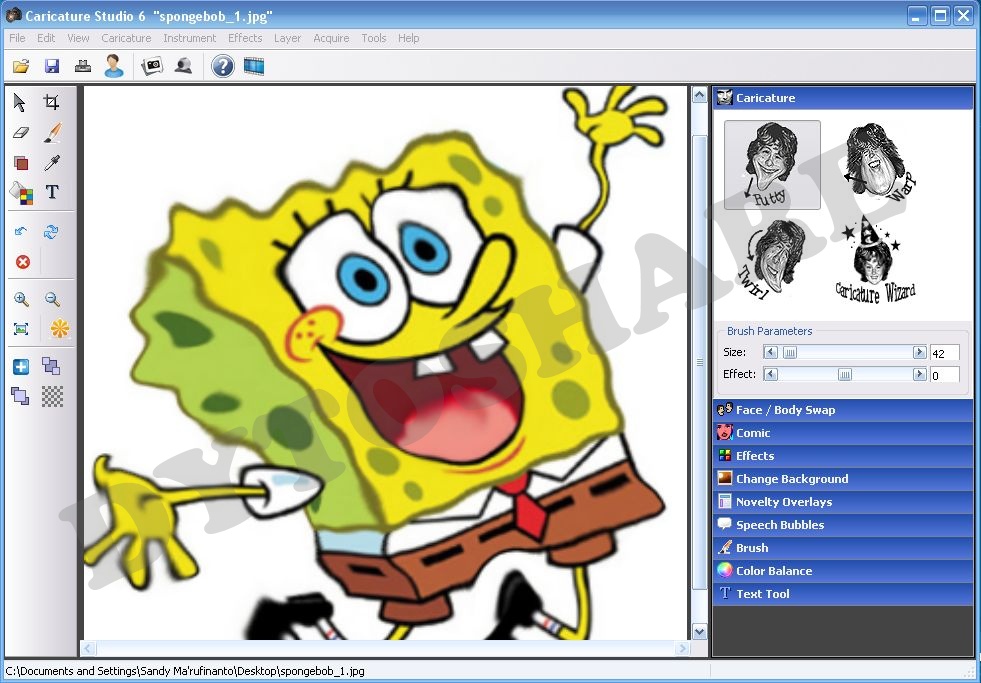Click the Effect value field showing 0
Viewport: 981px width, 683px height.
tap(944, 375)
